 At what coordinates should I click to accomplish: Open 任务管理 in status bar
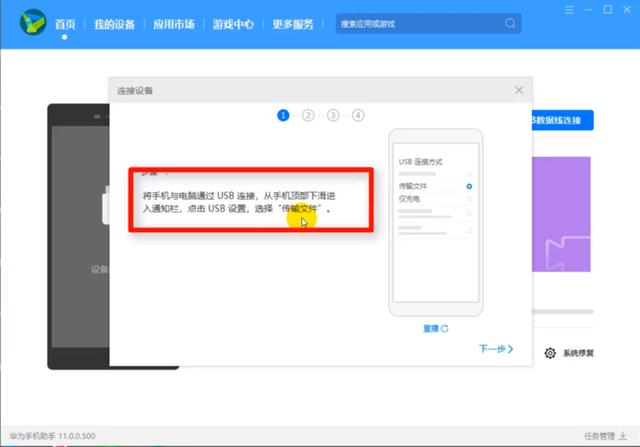[599, 436]
